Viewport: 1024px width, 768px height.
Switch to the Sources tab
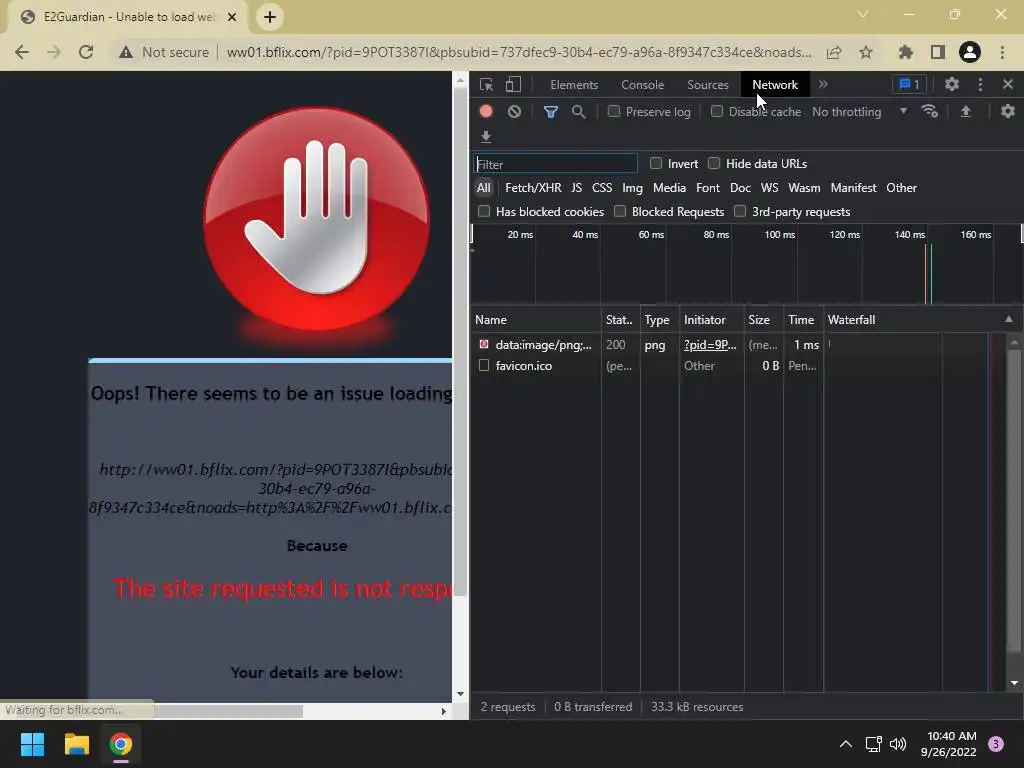(x=707, y=84)
